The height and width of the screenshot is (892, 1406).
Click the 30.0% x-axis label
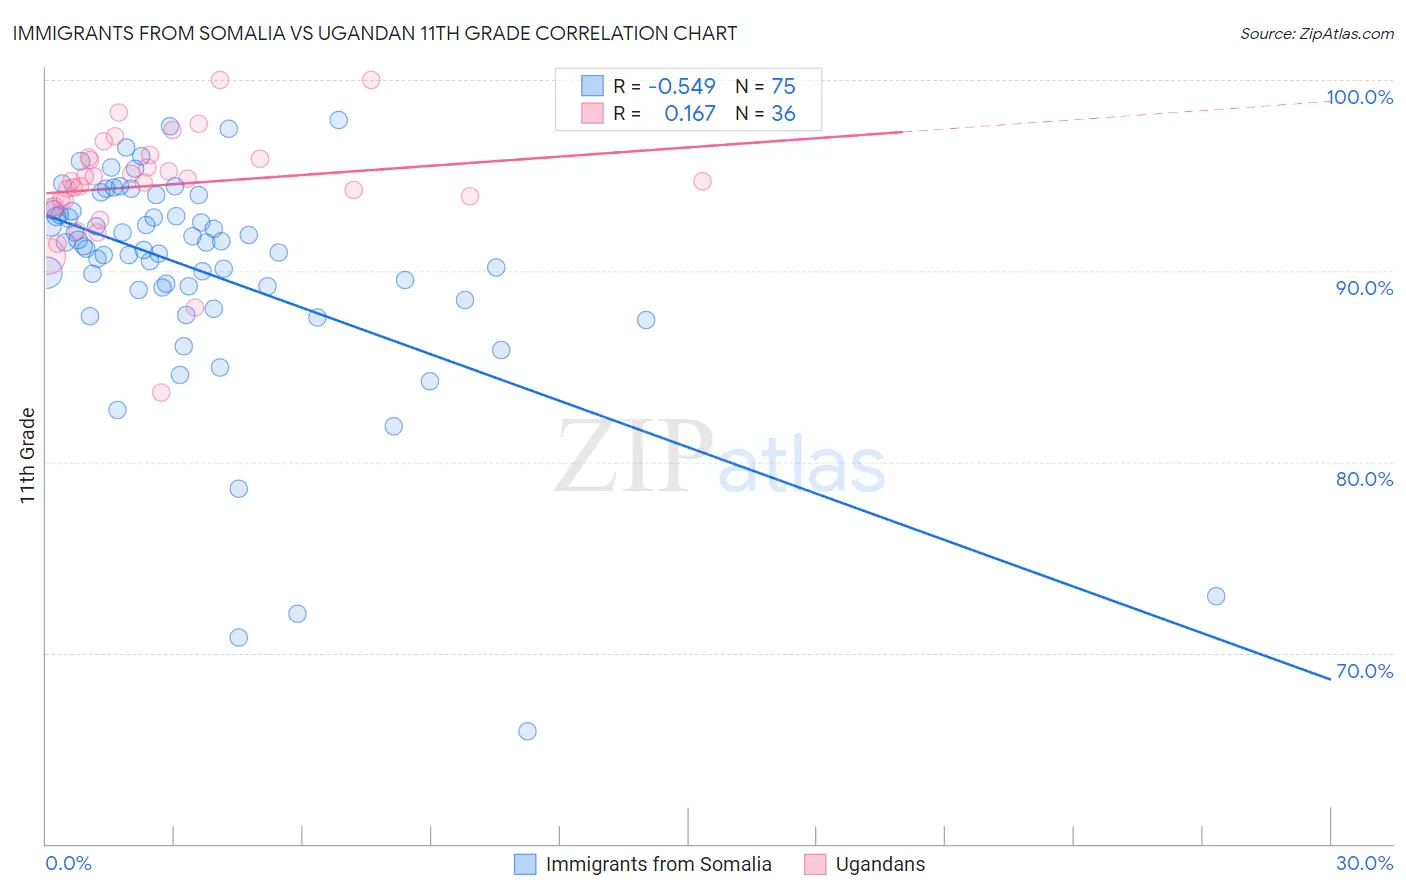(1365, 863)
